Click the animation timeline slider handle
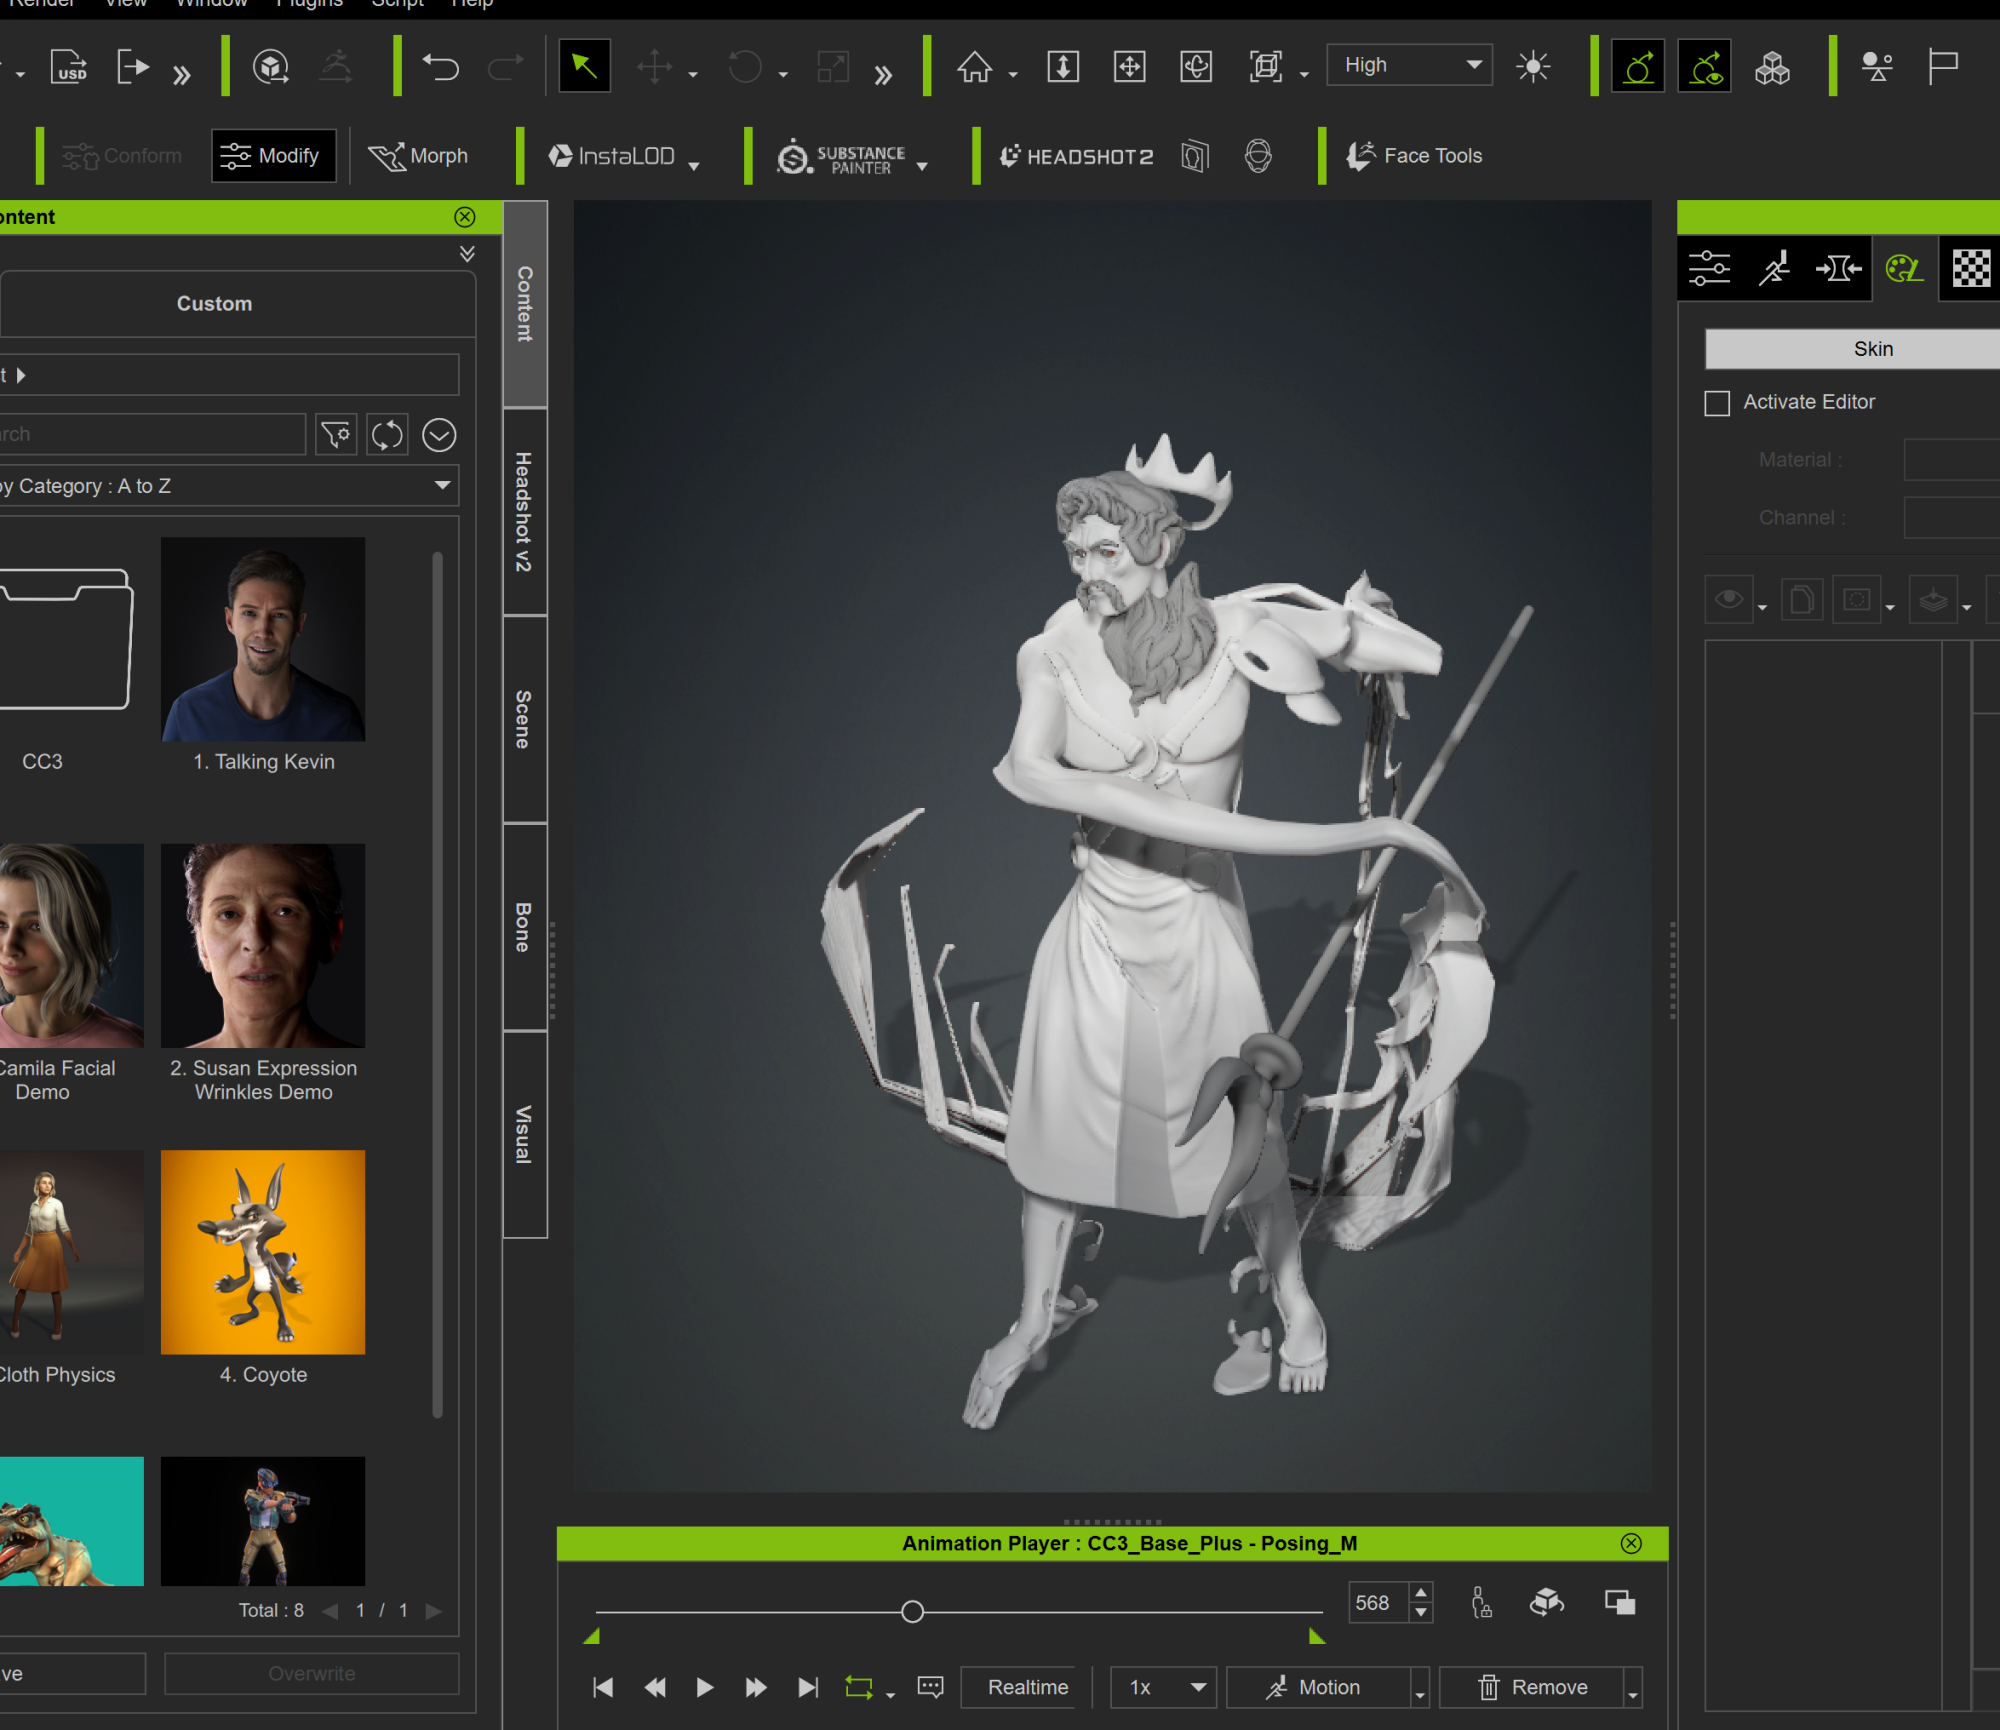The width and height of the screenshot is (2000, 1730). (912, 1612)
